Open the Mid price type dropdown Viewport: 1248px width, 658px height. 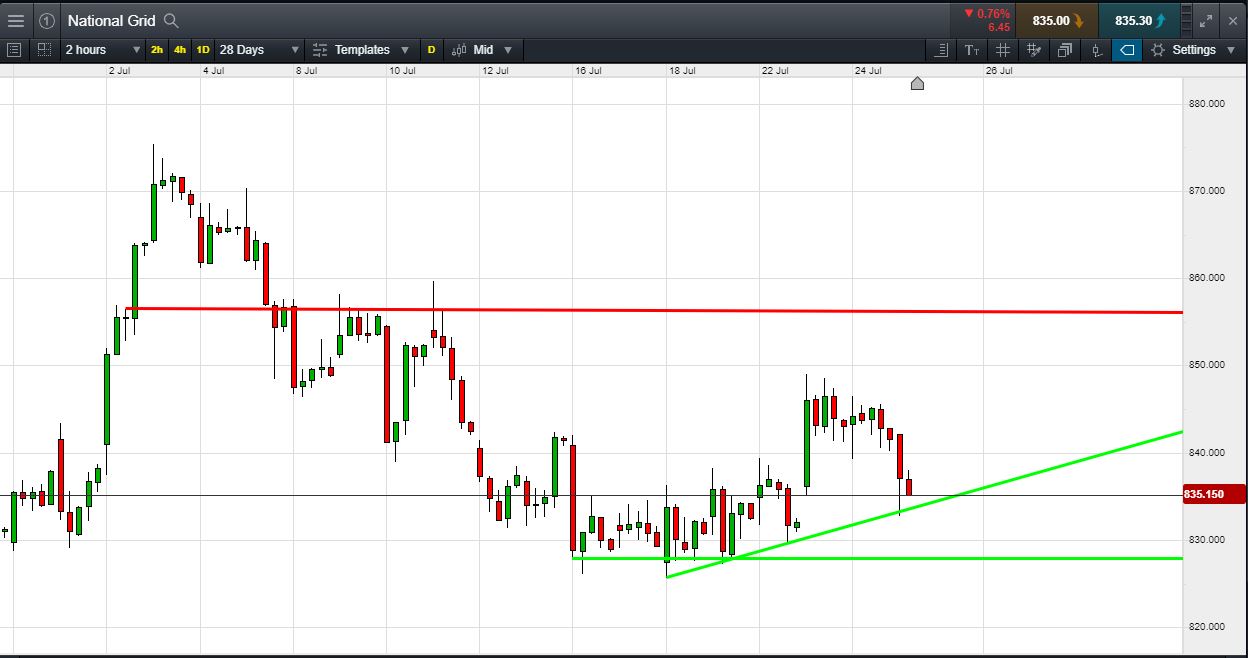click(483, 49)
